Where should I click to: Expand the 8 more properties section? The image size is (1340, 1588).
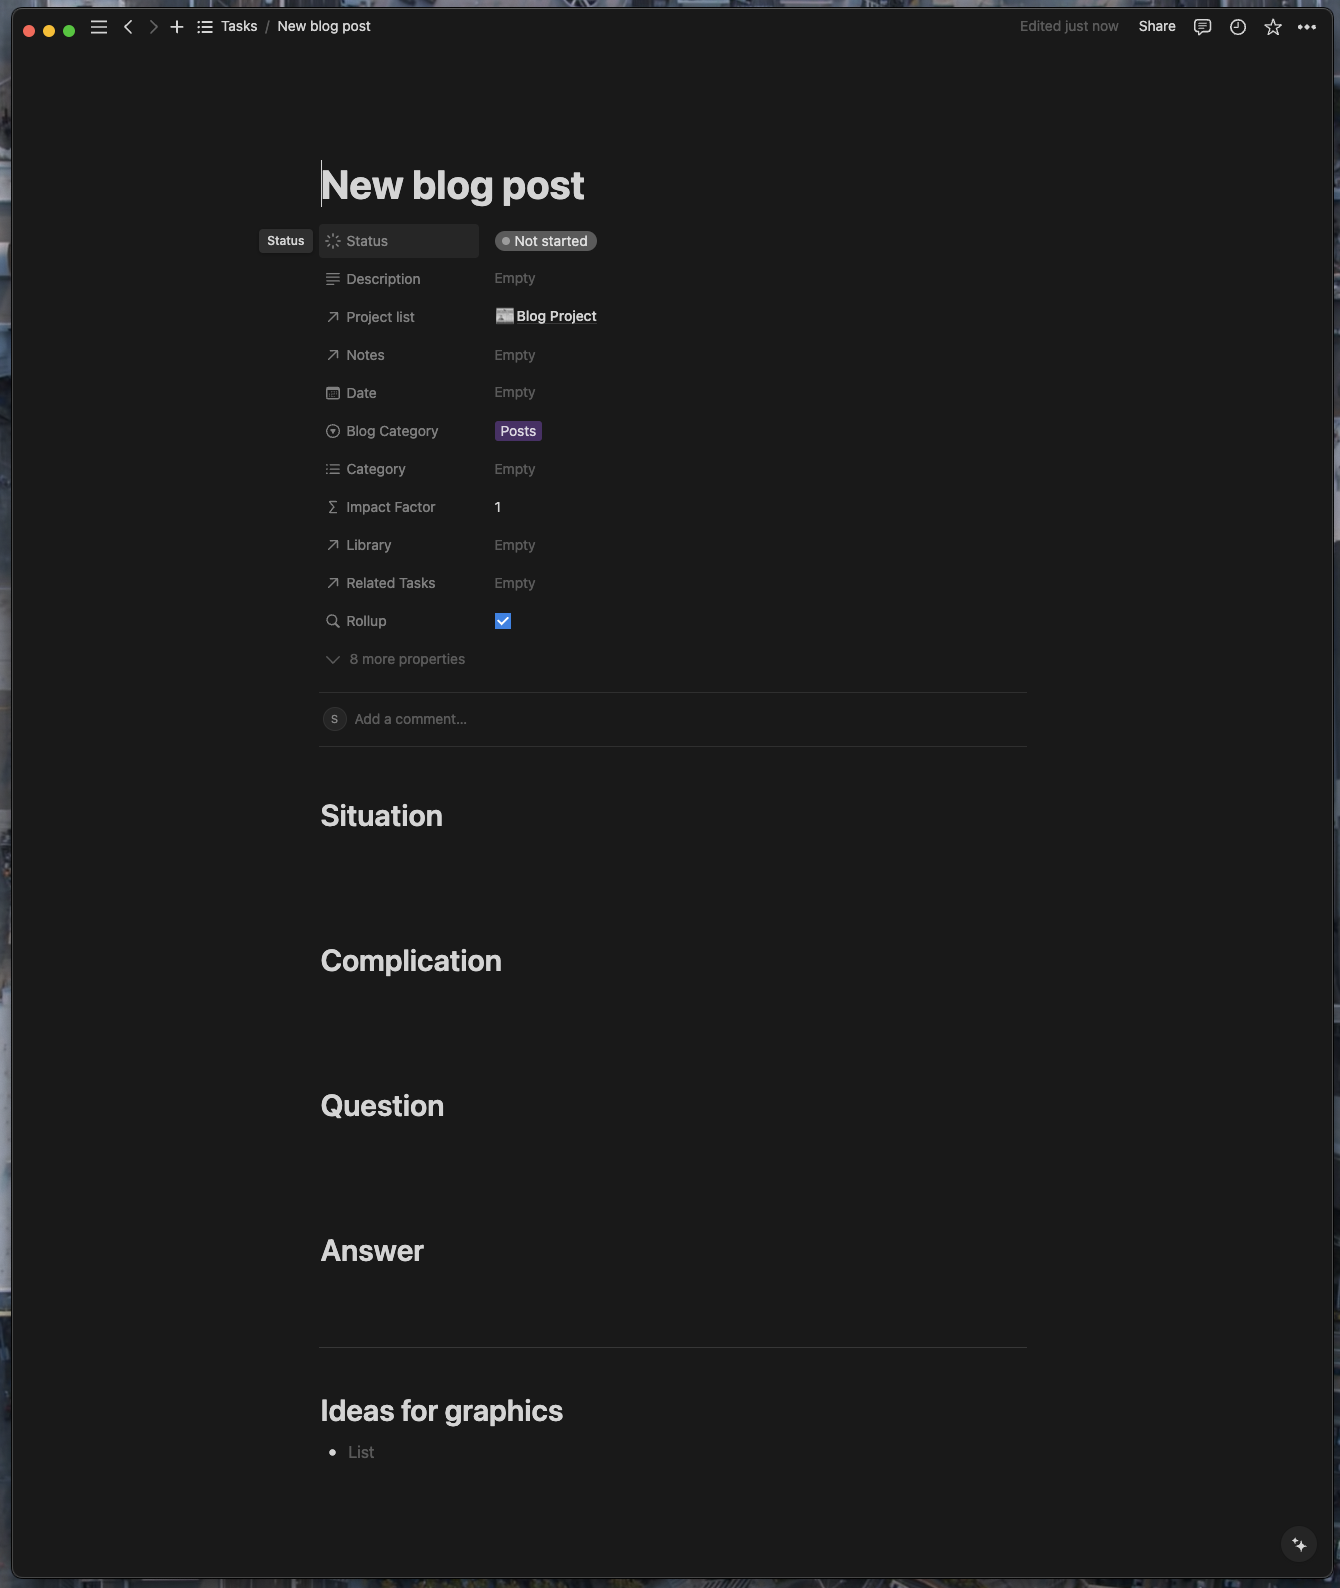(394, 659)
